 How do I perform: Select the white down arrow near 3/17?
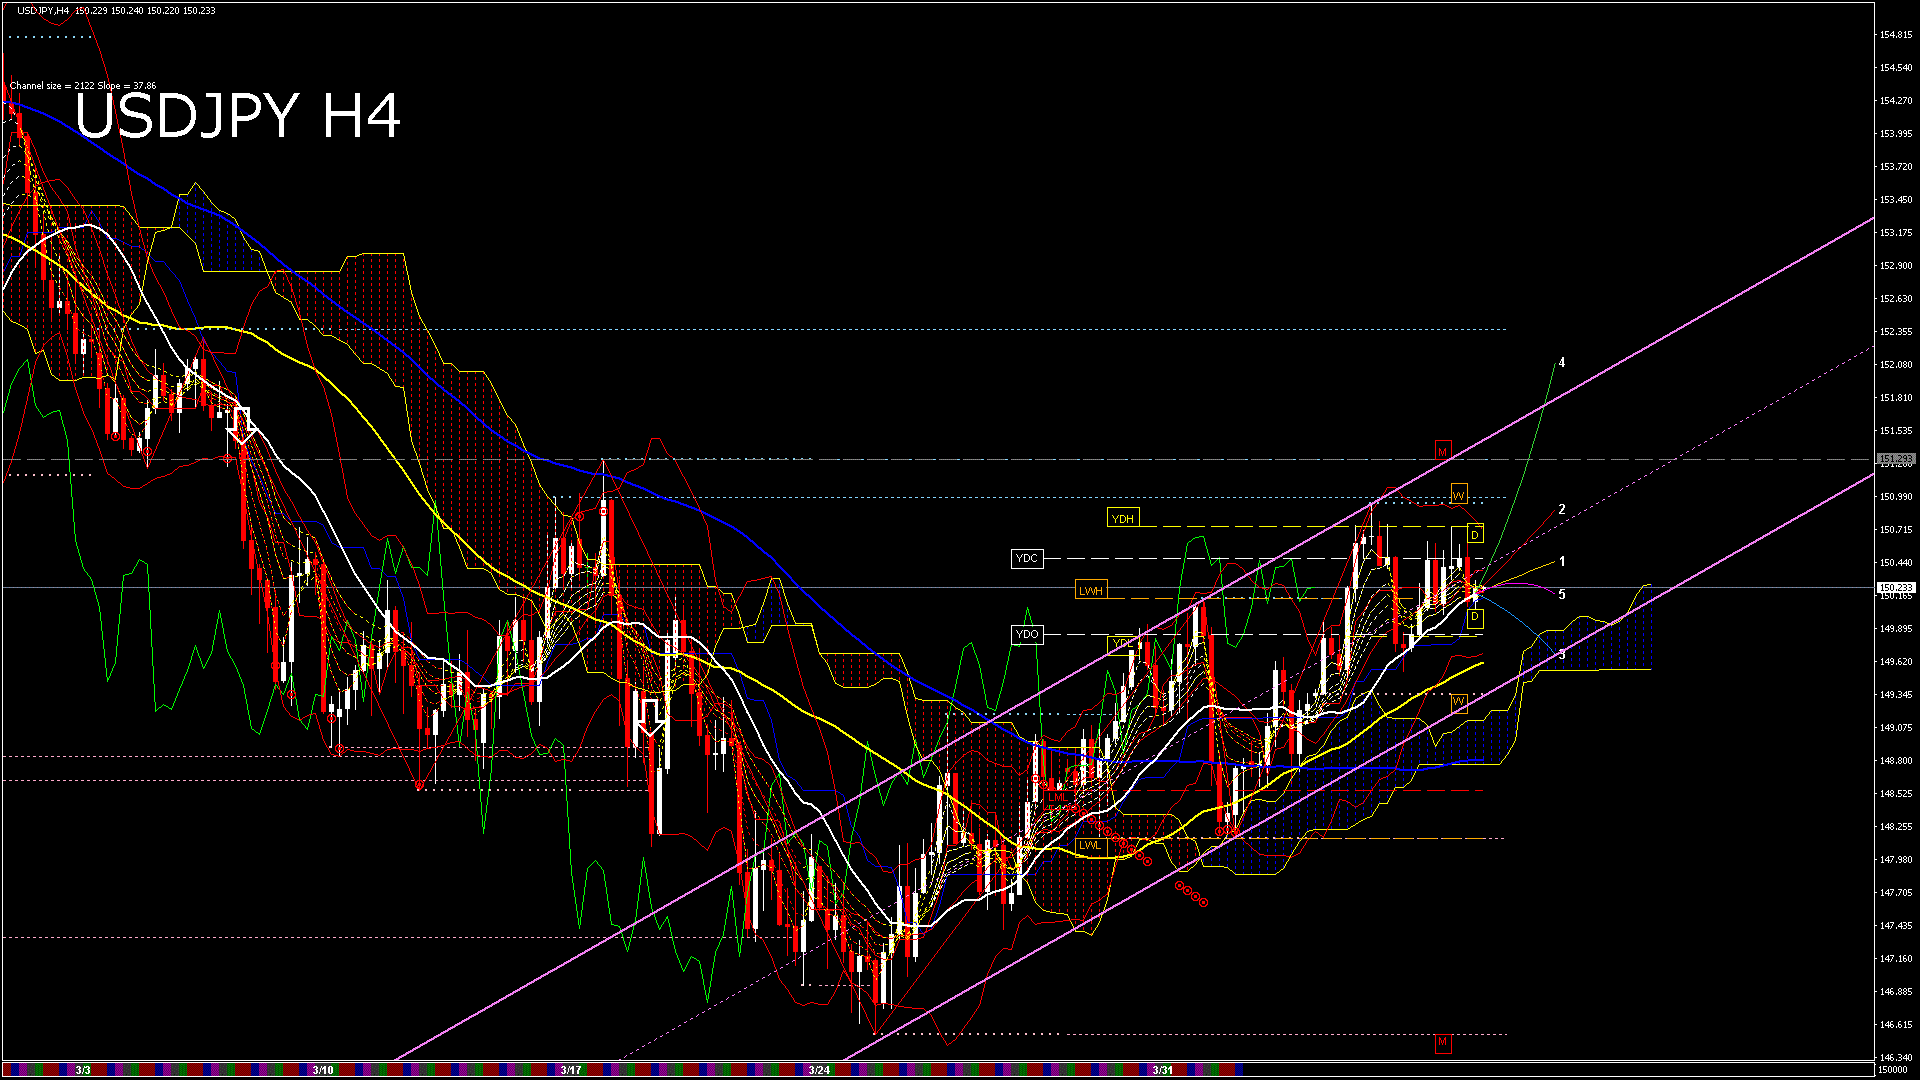pyautogui.click(x=651, y=717)
